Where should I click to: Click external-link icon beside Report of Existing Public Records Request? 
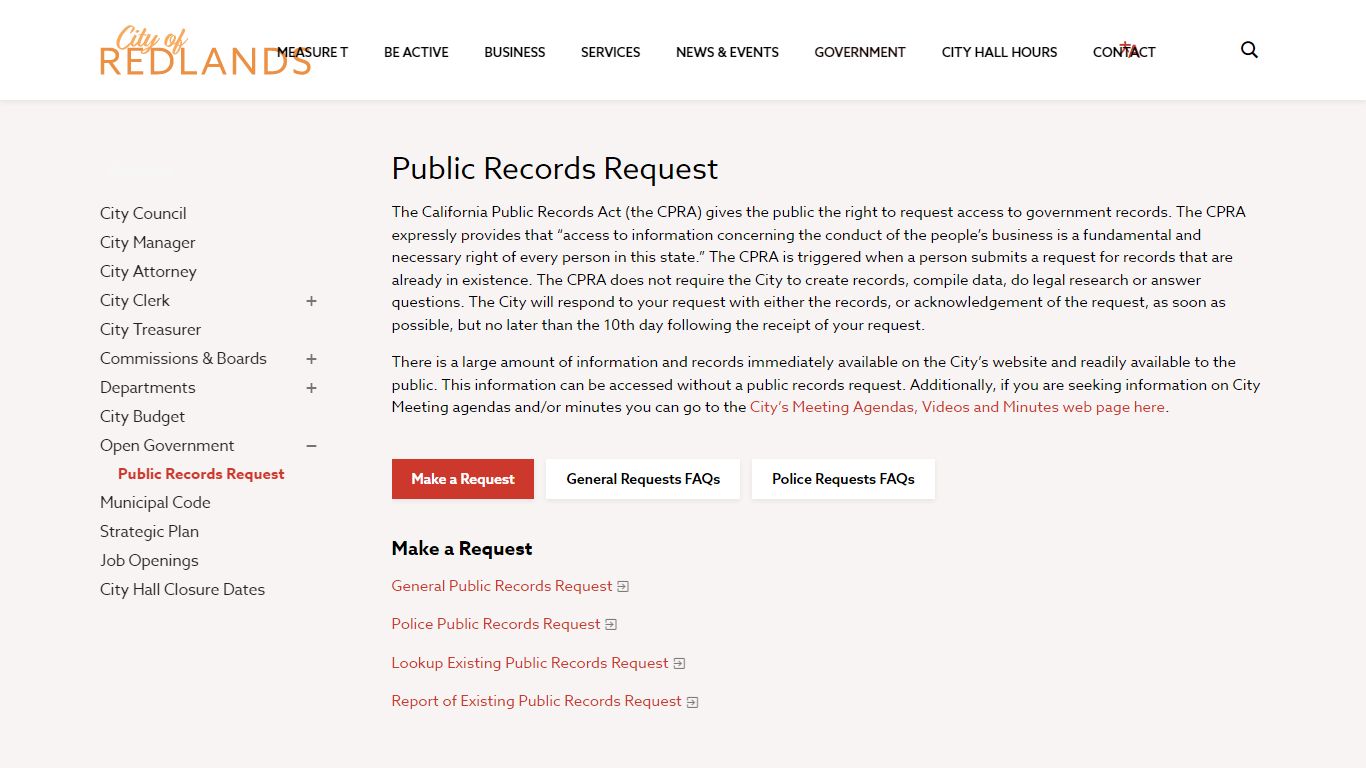(x=692, y=702)
